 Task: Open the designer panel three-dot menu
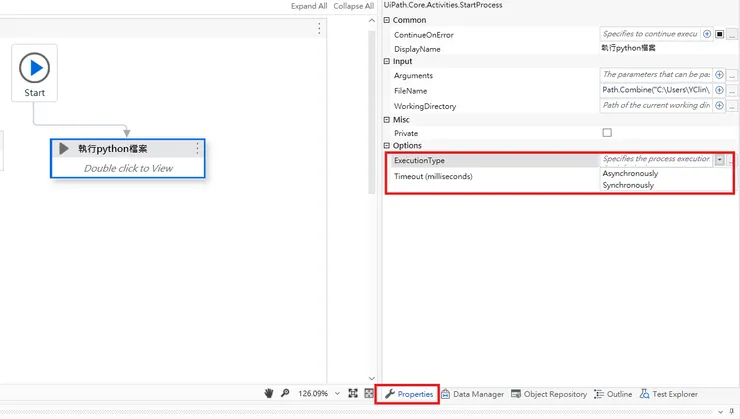tap(319, 28)
